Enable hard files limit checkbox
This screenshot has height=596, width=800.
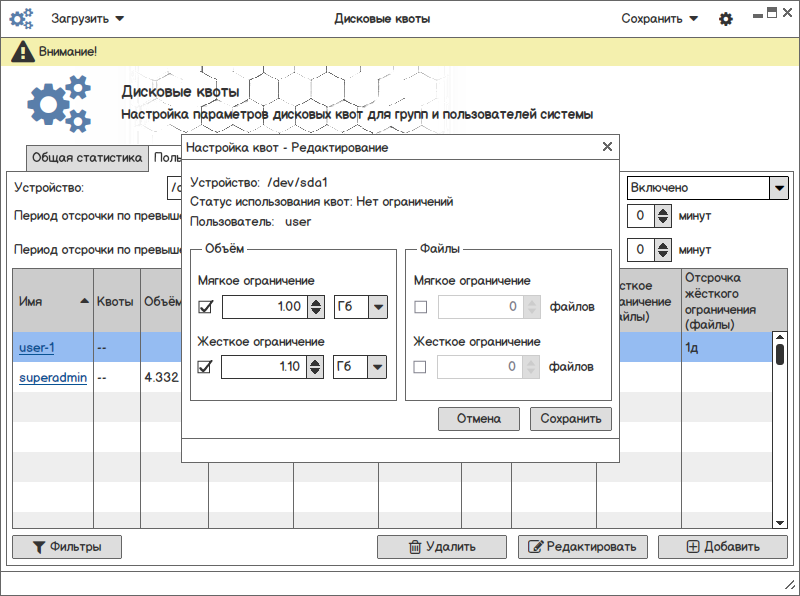pos(419,367)
